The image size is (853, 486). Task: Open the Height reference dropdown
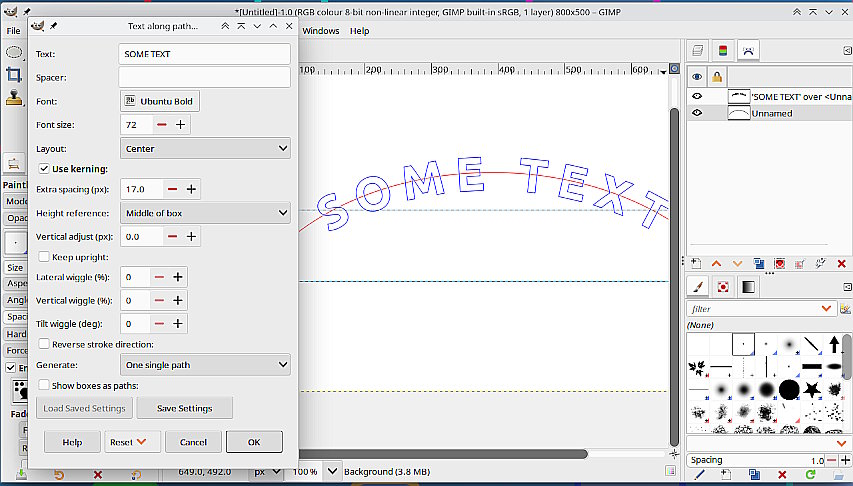pyautogui.click(x=205, y=213)
